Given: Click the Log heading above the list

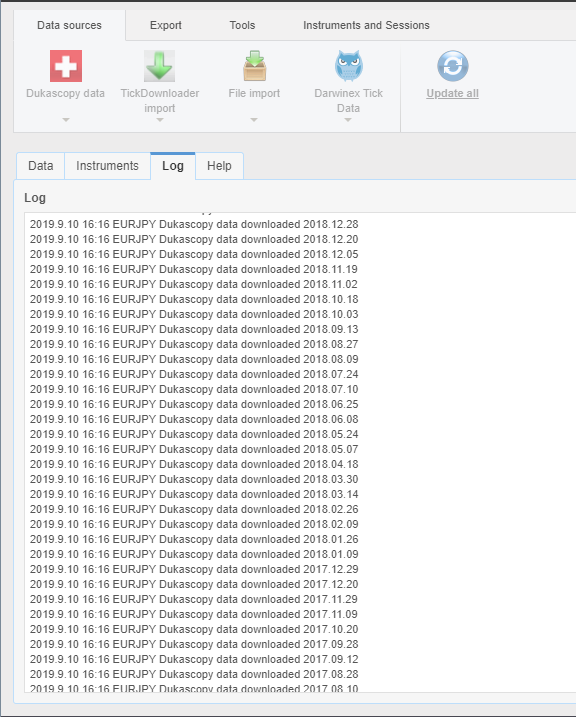Looking at the screenshot, I should (35, 198).
